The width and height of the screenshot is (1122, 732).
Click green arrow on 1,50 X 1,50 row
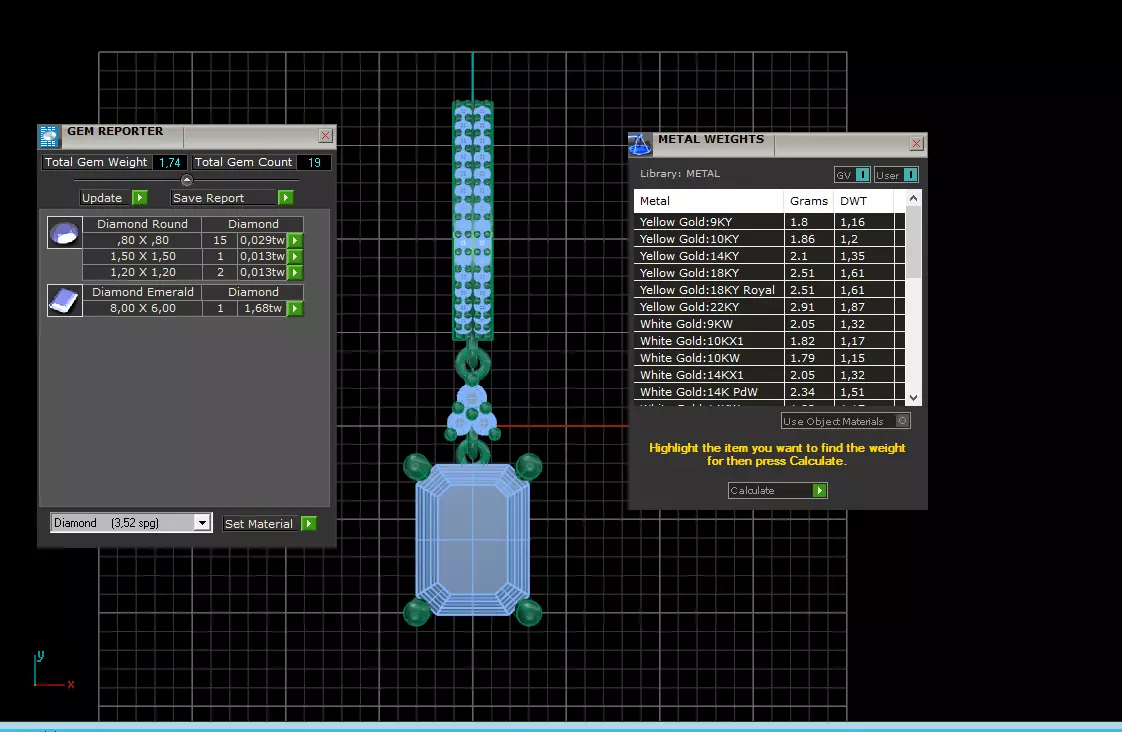295,256
